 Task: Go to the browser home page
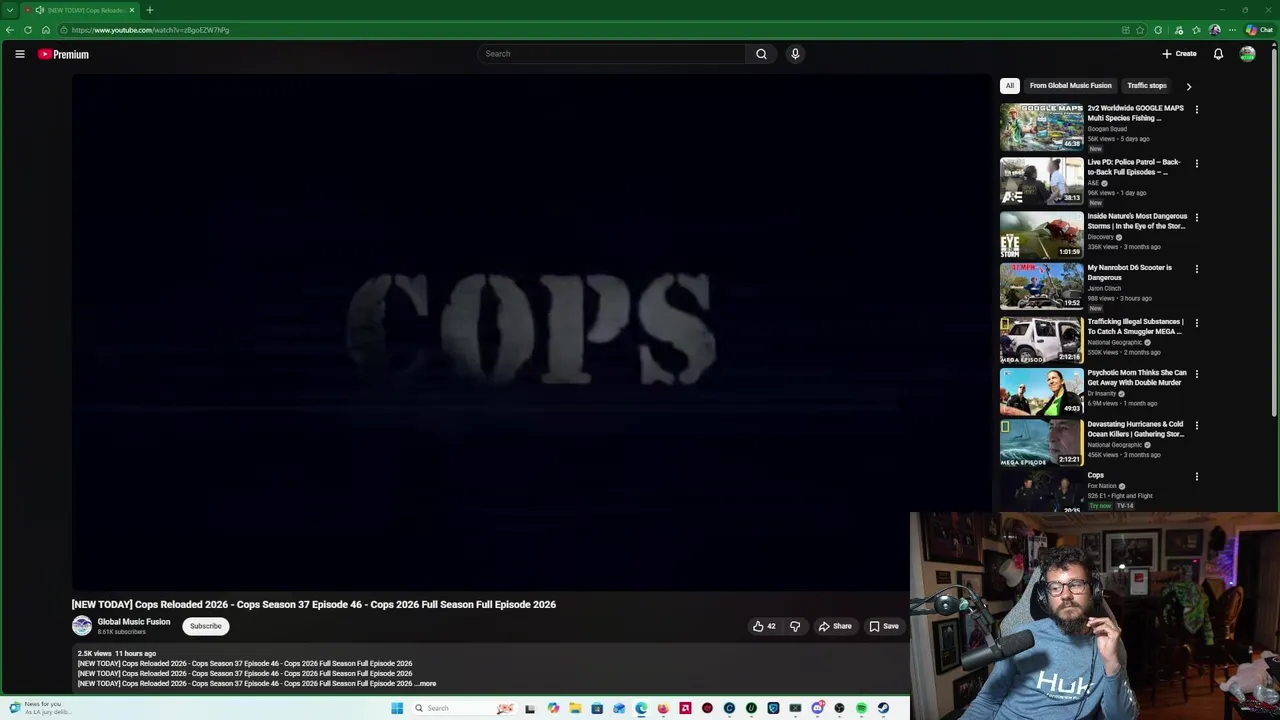[x=46, y=30]
